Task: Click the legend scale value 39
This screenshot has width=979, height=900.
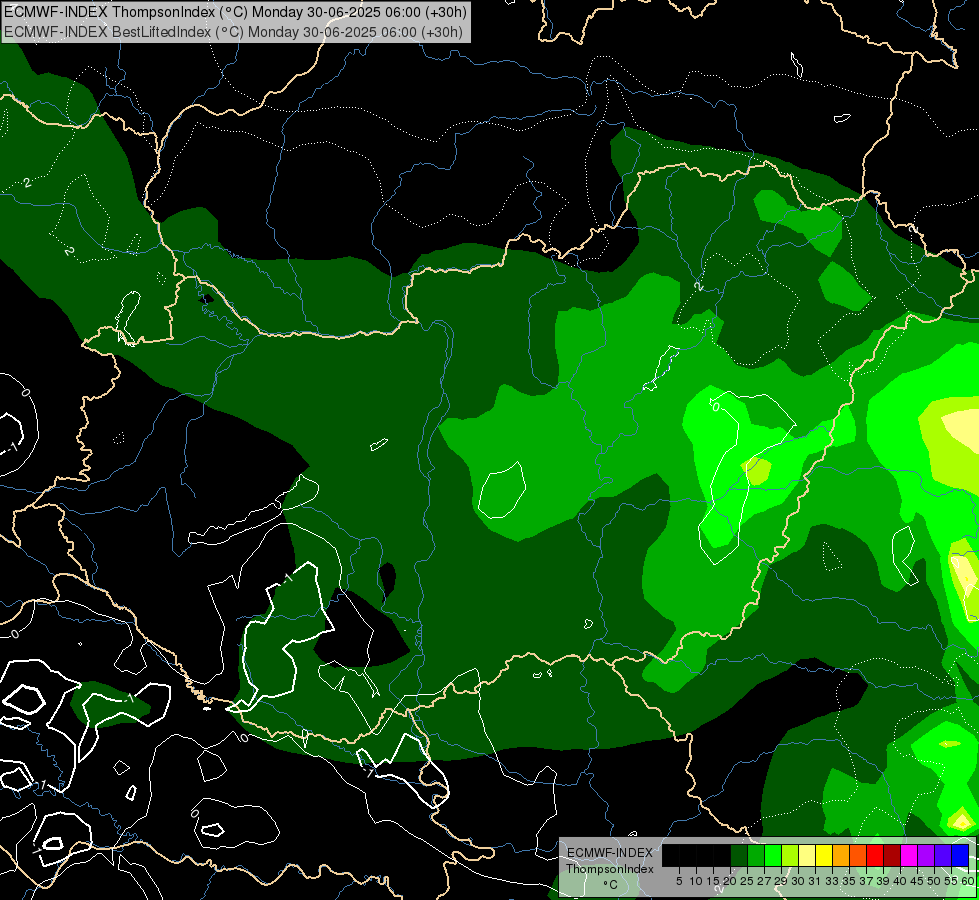Action: pos(883,881)
